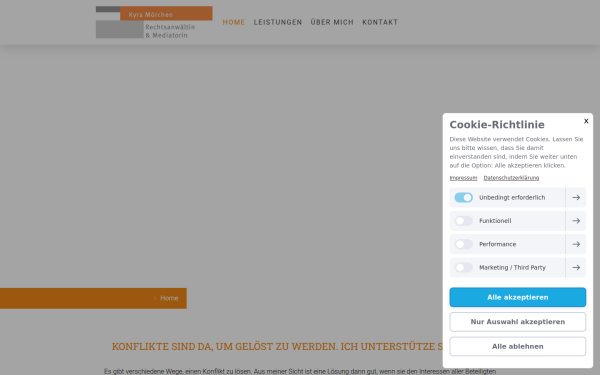Open the LEISTUNGEN menu item
Viewport: 600px width, 375px height.
point(278,22)
